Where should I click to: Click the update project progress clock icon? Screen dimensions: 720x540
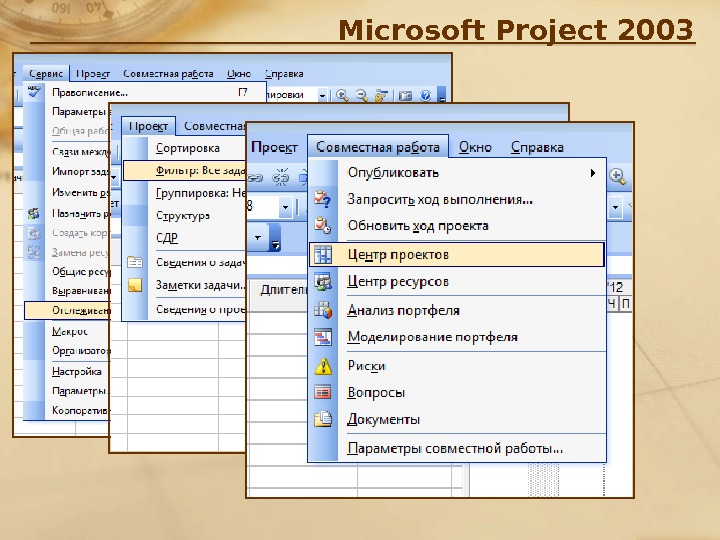coord(322,225)
